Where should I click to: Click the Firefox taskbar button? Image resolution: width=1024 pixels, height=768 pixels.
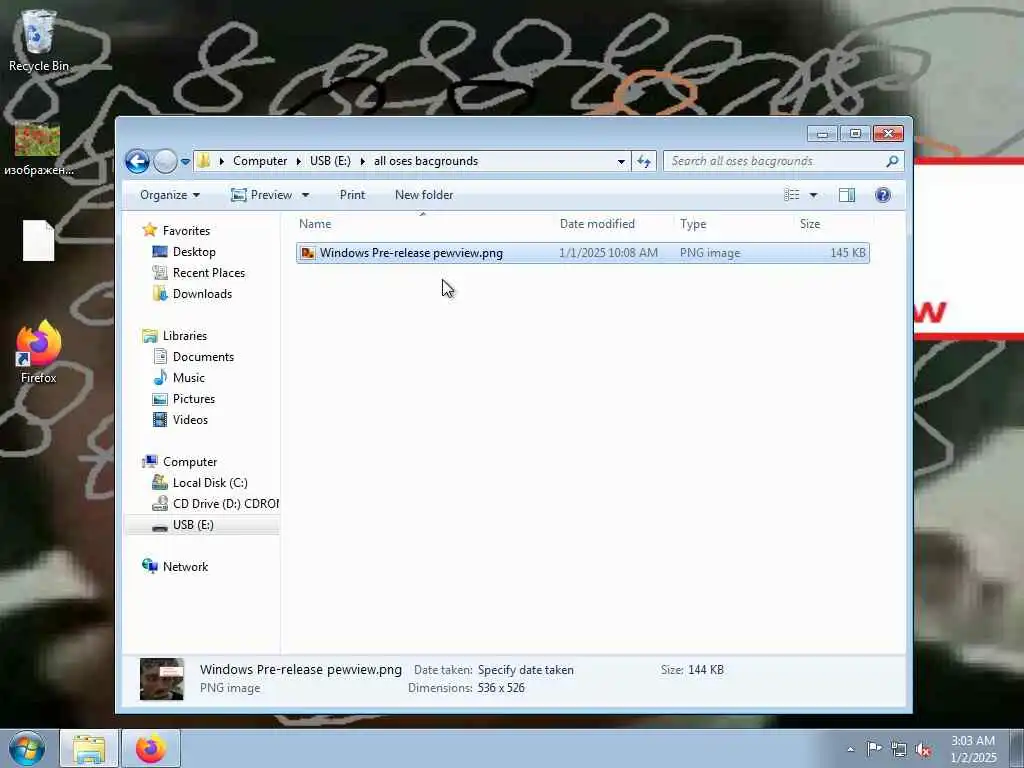(x=151, y=748)
